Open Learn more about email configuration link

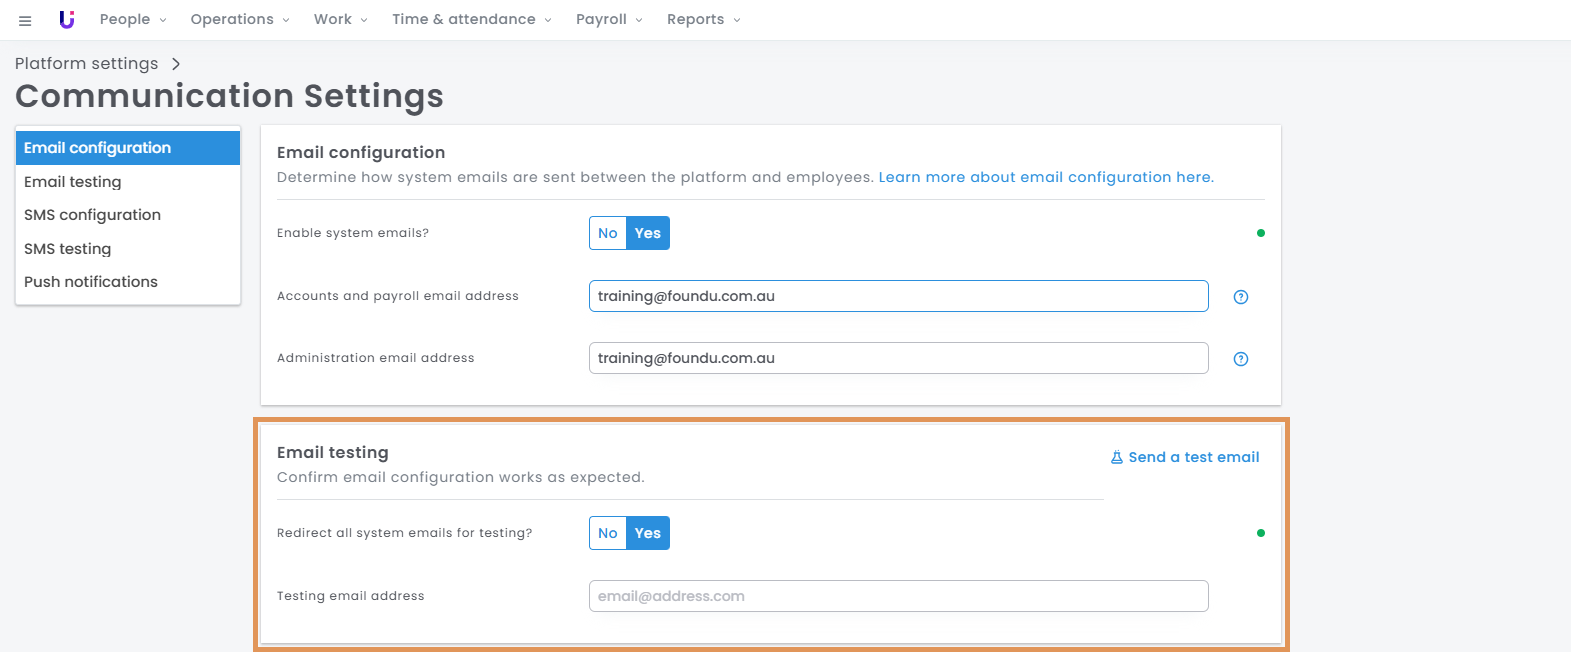1045,177
